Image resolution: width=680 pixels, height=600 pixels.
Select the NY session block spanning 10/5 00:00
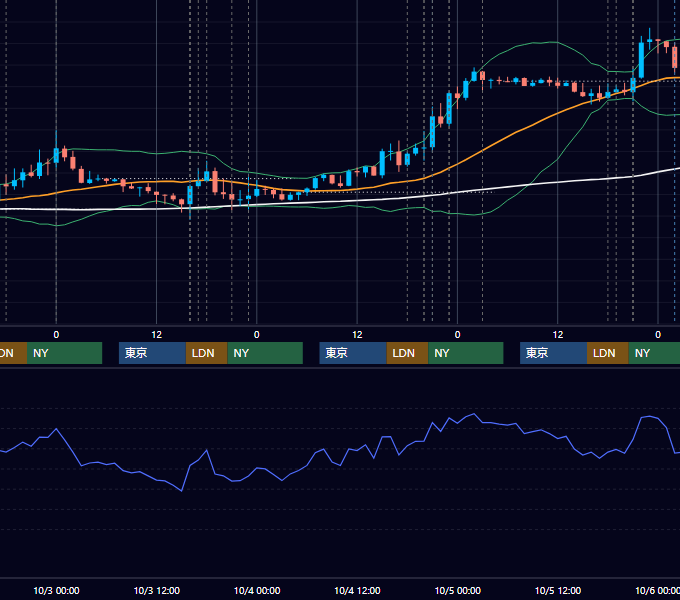[466, 353]
